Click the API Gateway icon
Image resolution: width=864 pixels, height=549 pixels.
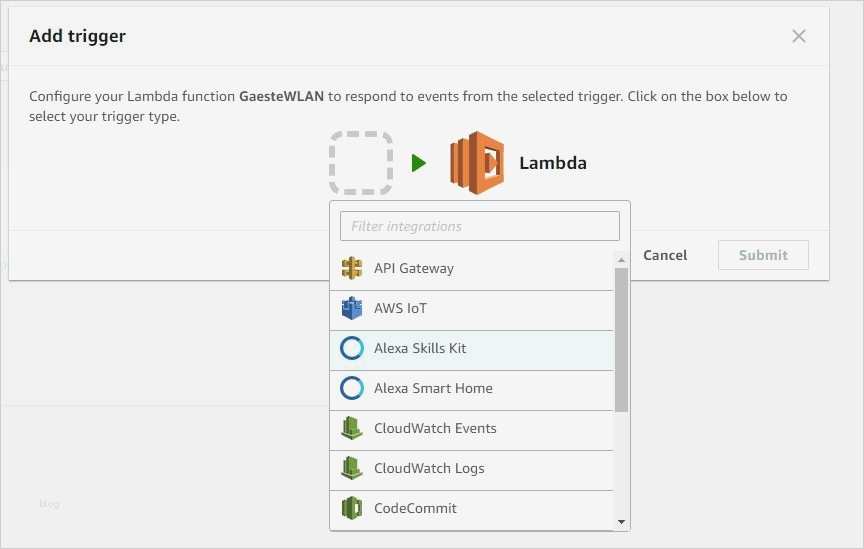tap(351, 268)
